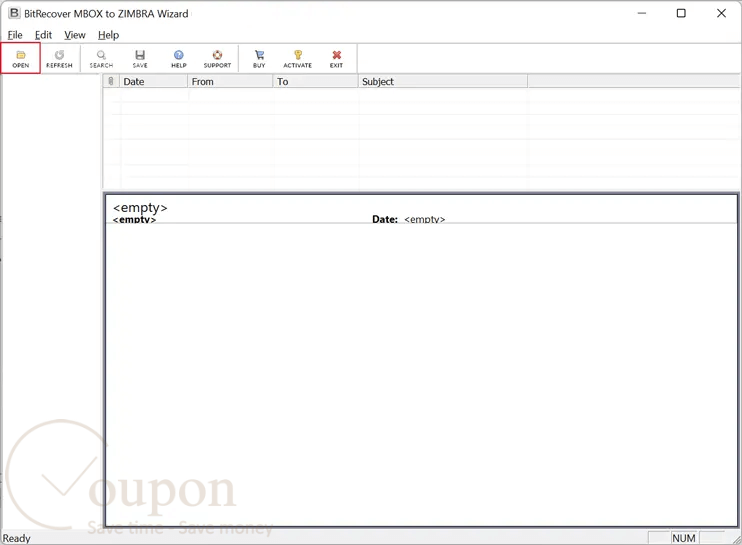Maximize the wizard window

(681, 13)
